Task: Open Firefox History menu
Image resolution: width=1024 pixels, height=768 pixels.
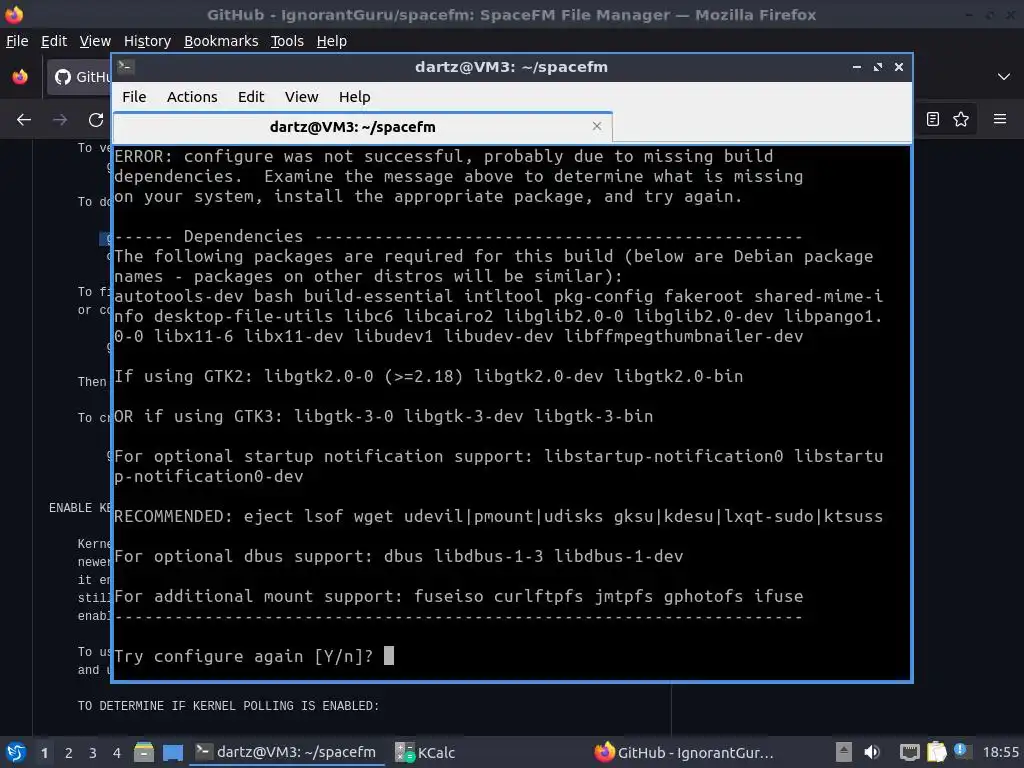Action: click(x=147, y=41)
